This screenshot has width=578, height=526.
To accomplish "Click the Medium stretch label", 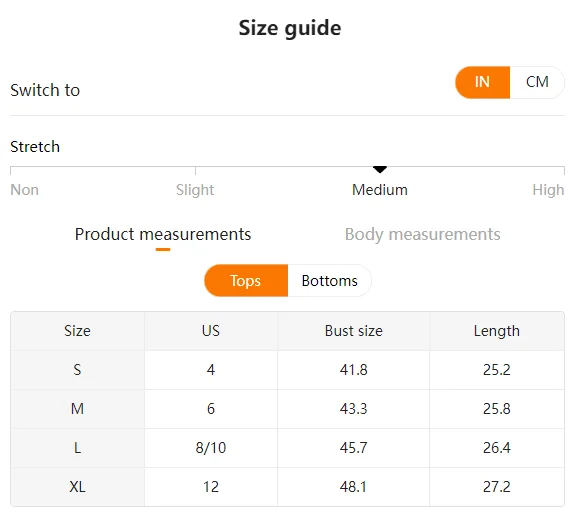I will pos(380,190).
